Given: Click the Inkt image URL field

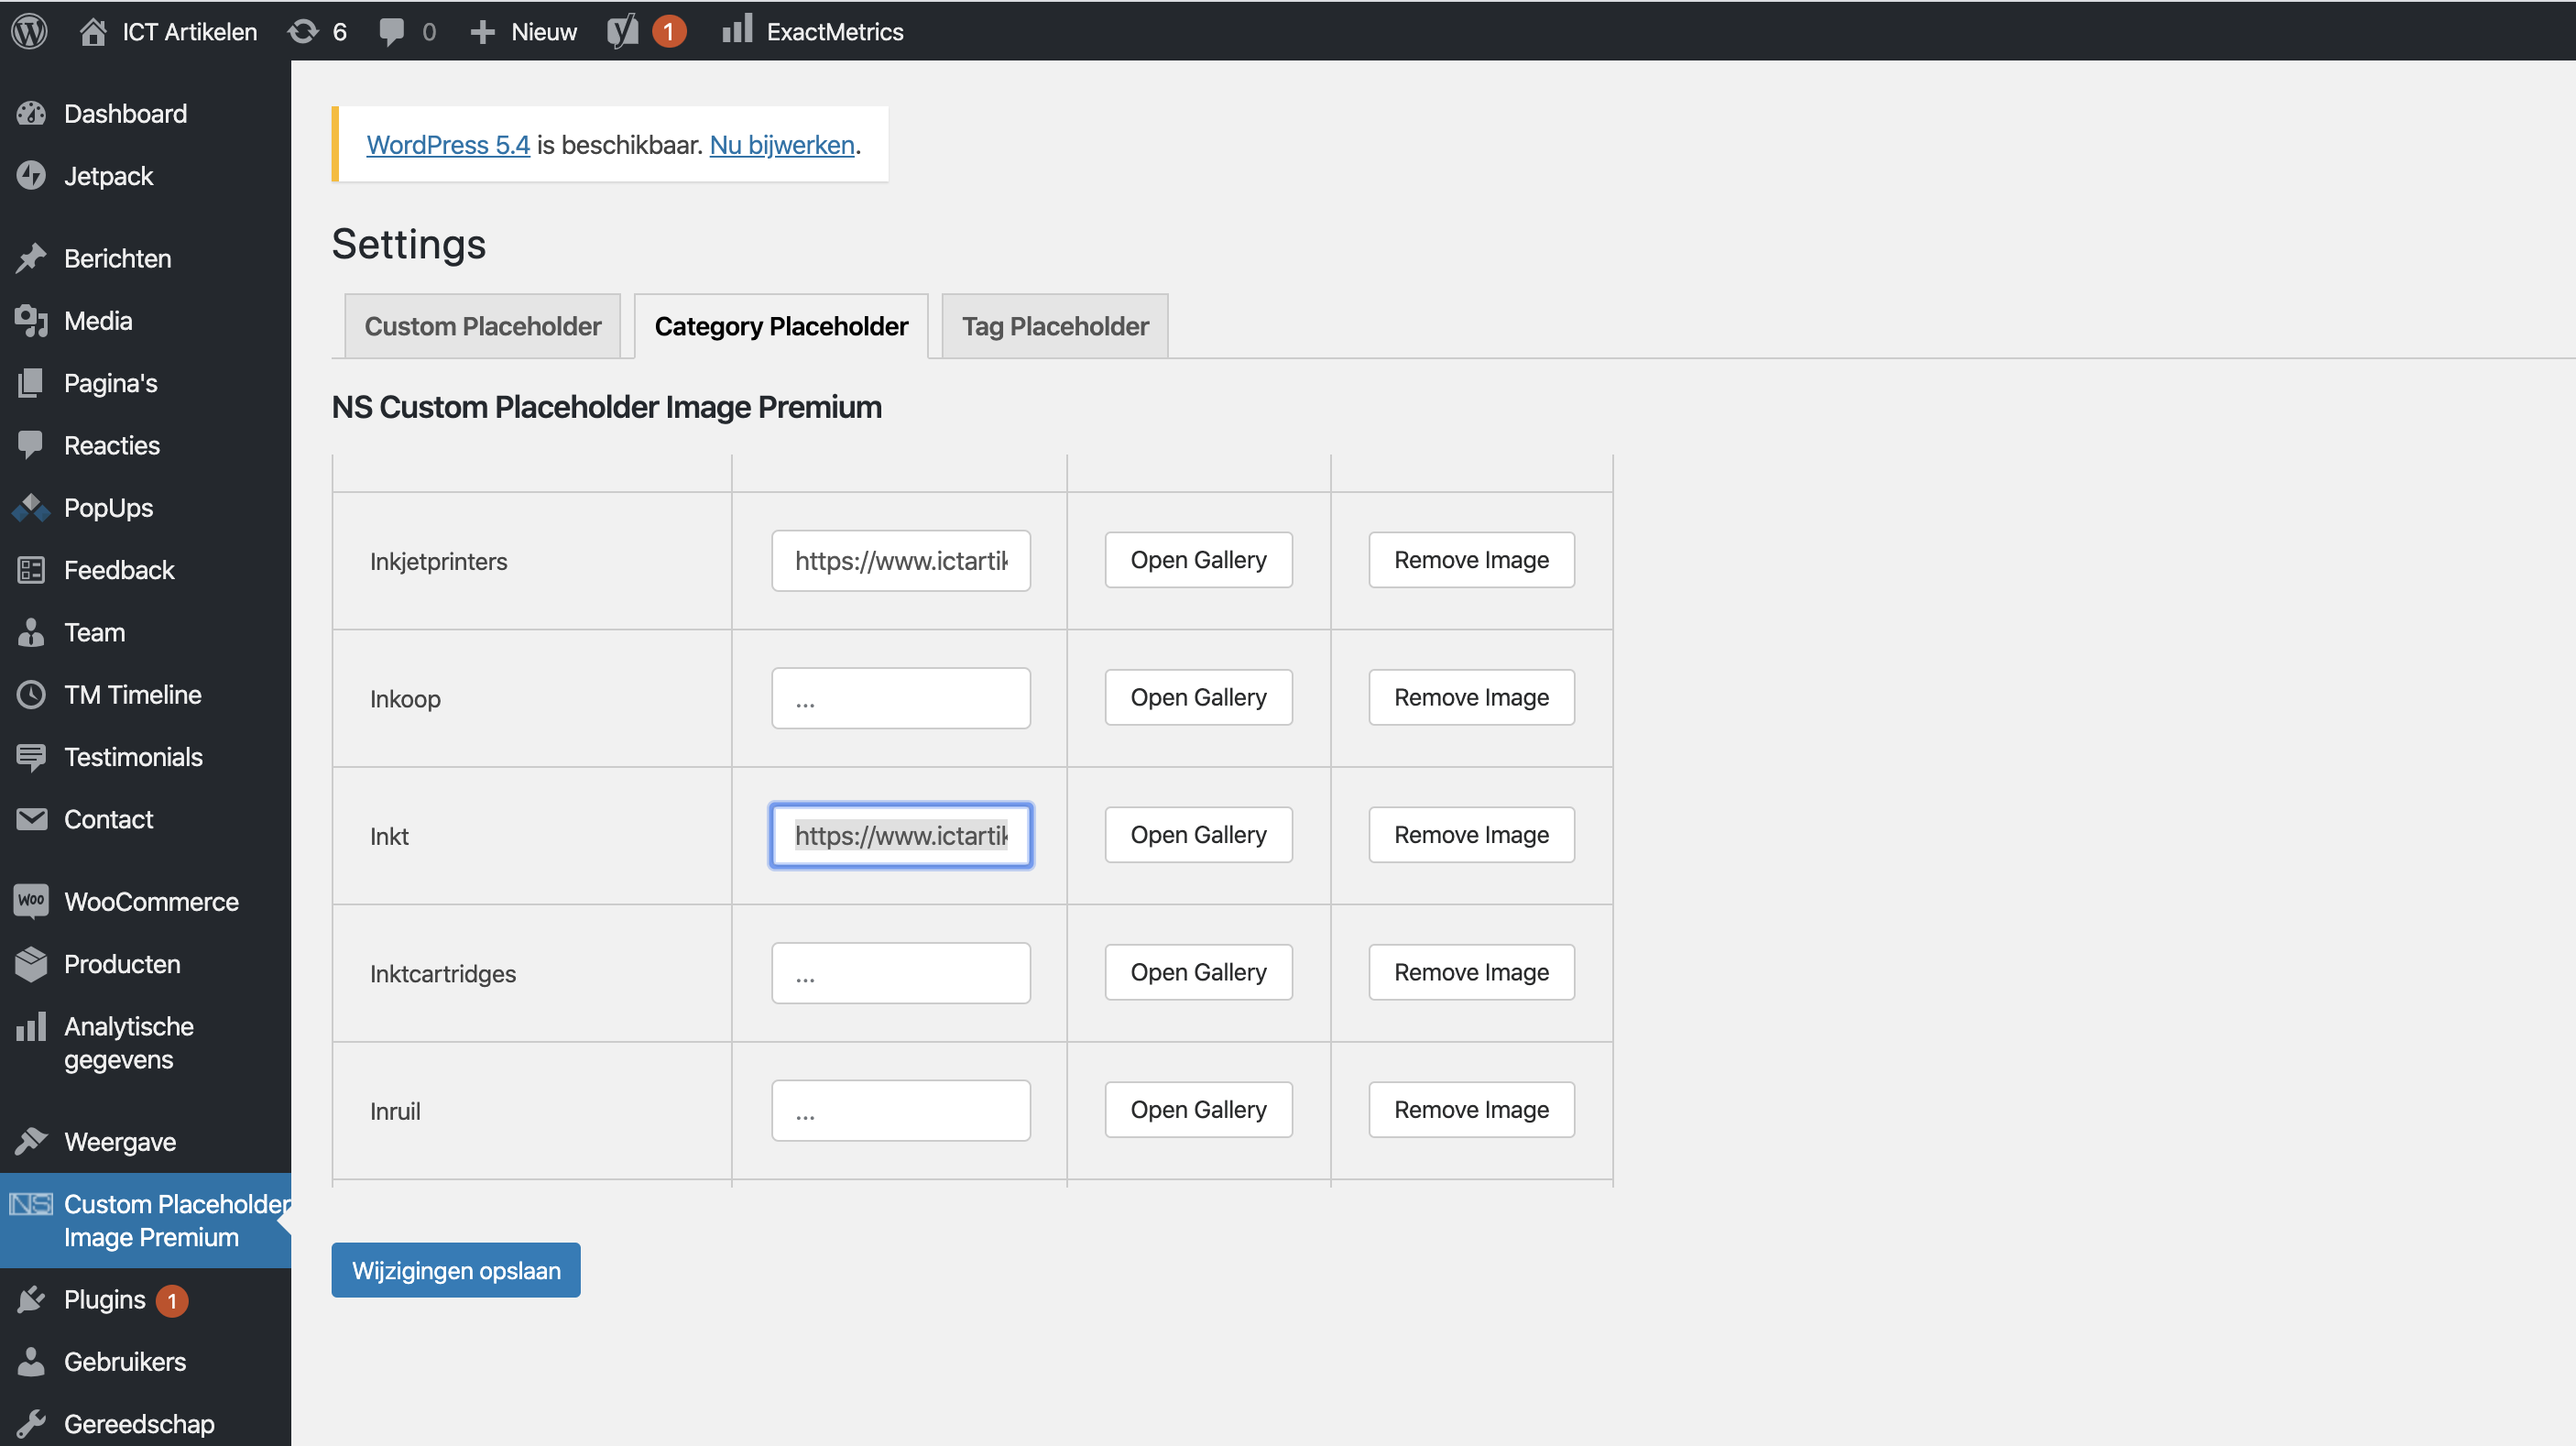Looking at the screenshot, I should click(900, 835).
